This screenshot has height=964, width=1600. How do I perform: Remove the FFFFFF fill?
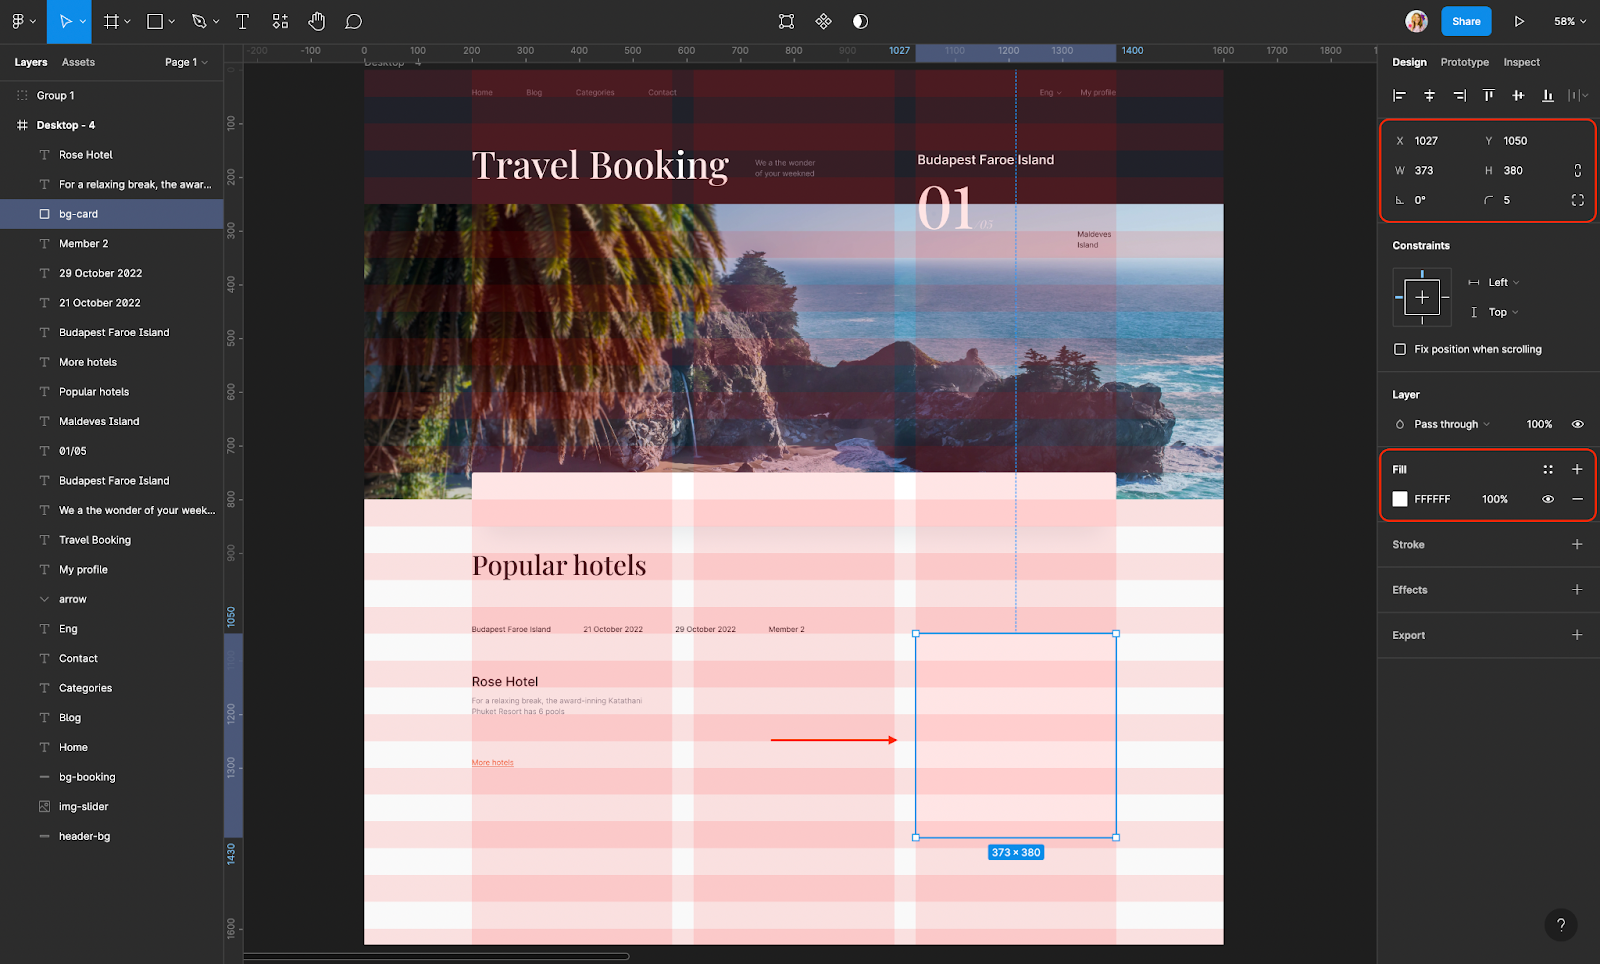click(1577, 499)
